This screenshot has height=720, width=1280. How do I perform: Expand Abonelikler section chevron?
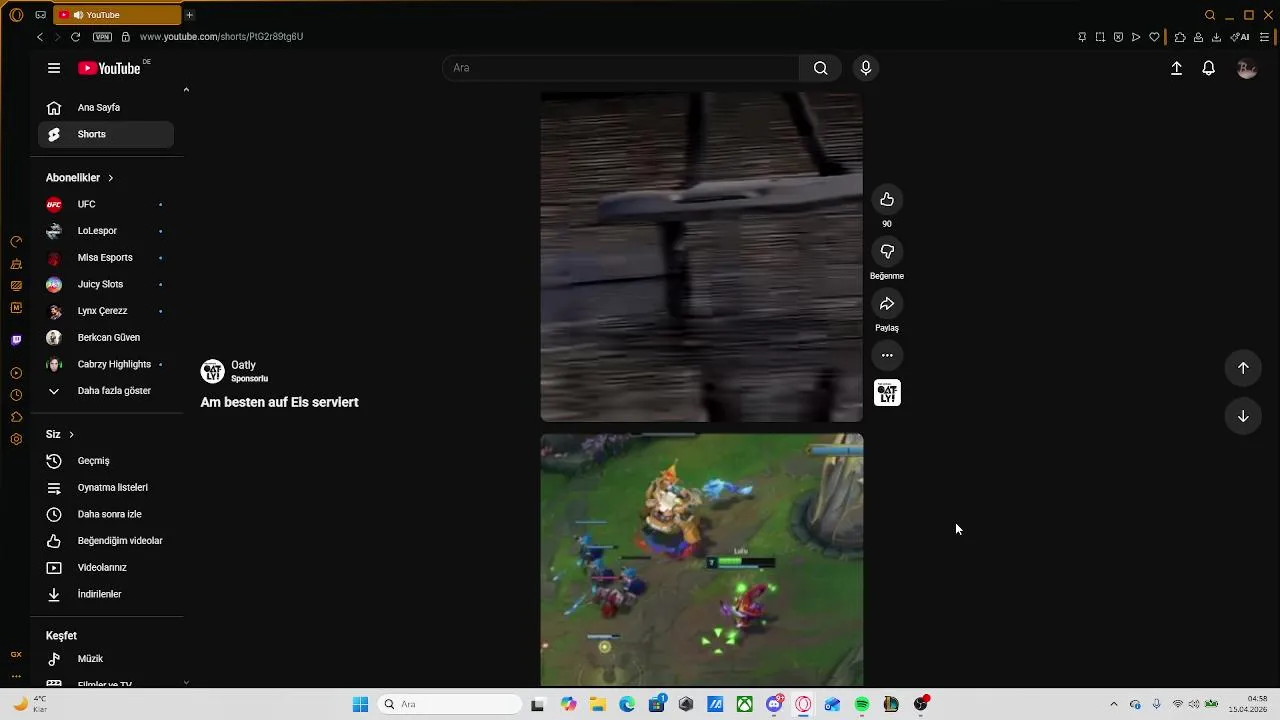pos(110,178)
